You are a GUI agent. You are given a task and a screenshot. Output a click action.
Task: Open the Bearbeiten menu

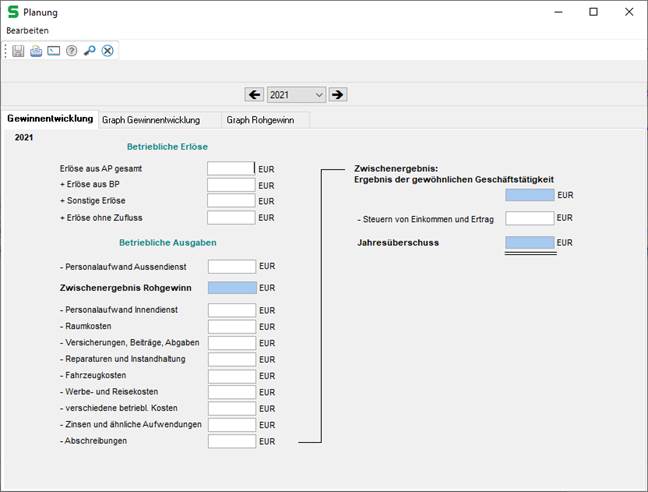tap(27, 31)
